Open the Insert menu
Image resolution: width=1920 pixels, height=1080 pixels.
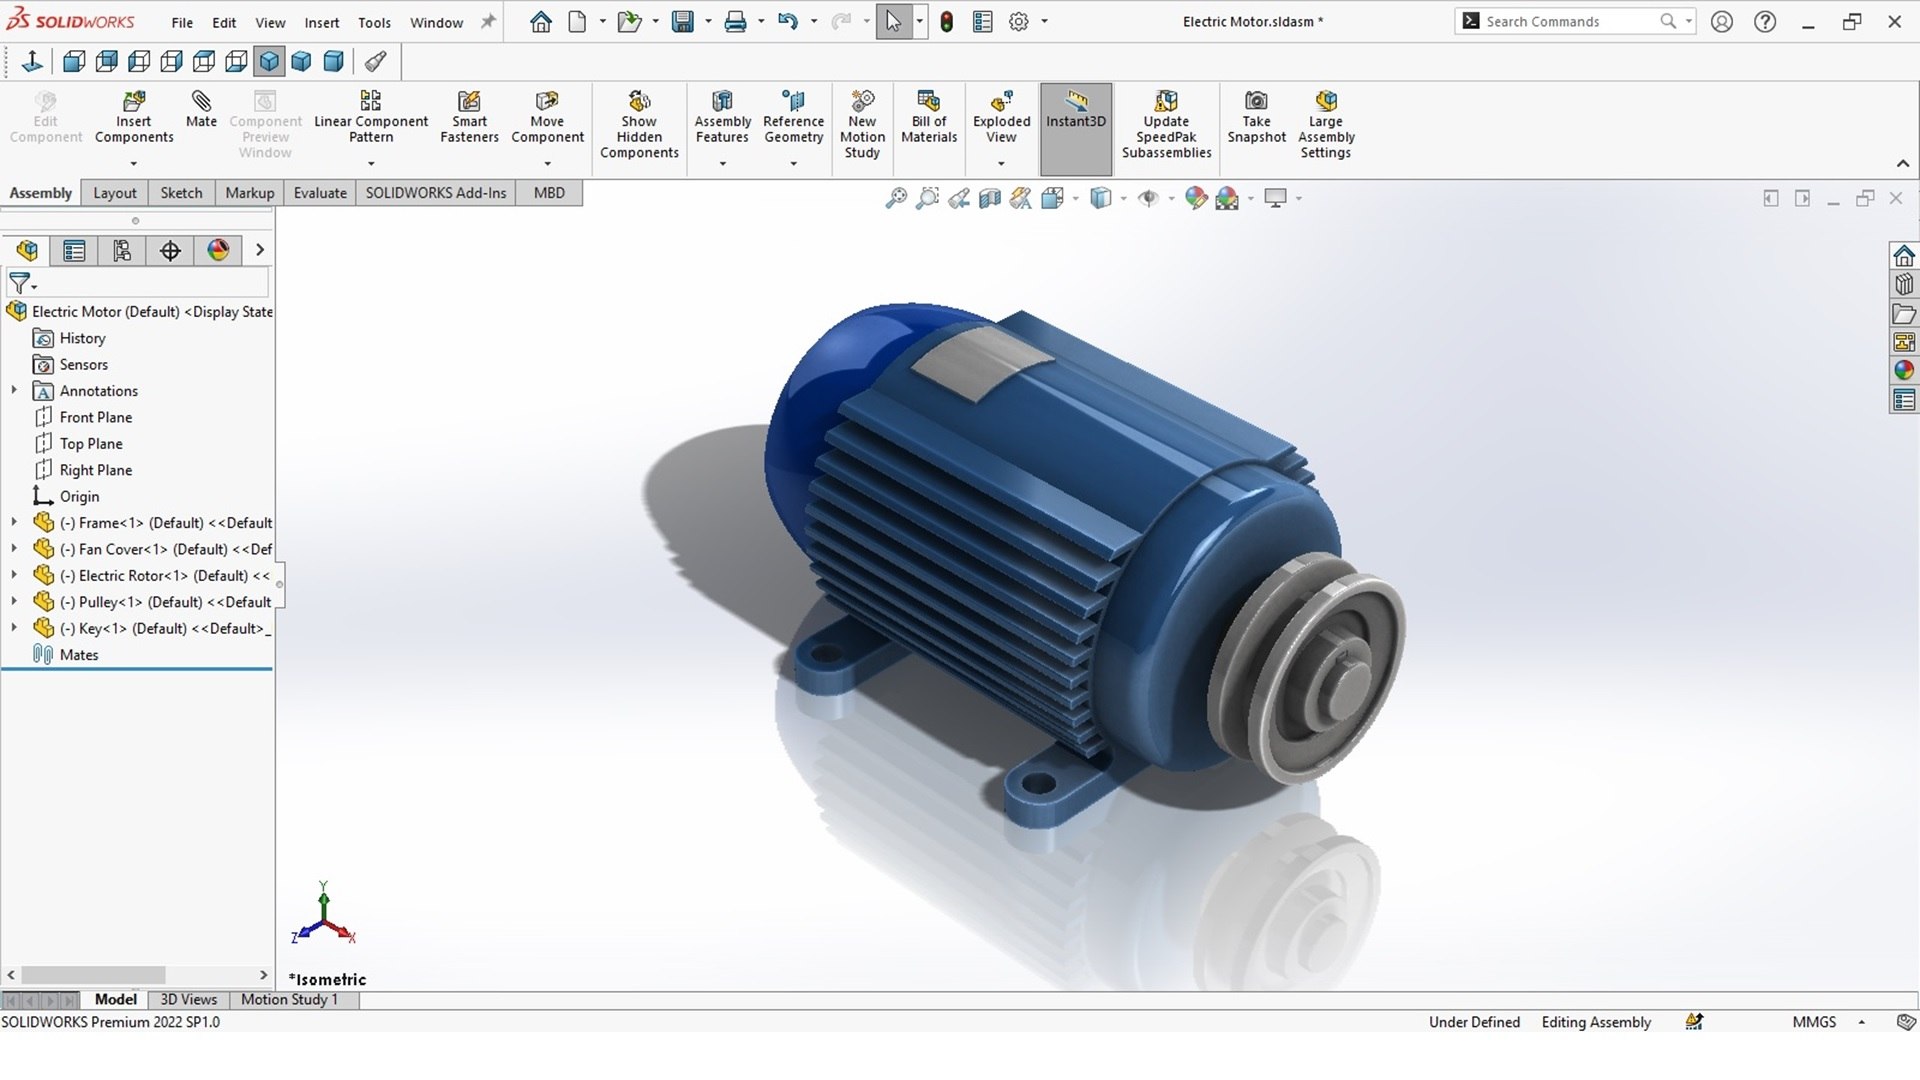coord(322,22)
